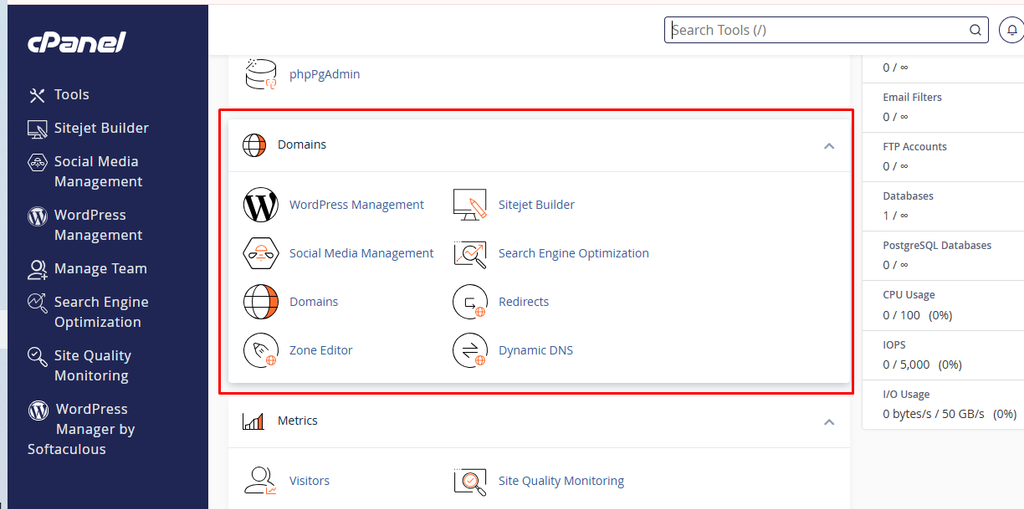
Task: Click the "0 / 100 (0%)" CPU value
Action: click(x=917, y=316)
